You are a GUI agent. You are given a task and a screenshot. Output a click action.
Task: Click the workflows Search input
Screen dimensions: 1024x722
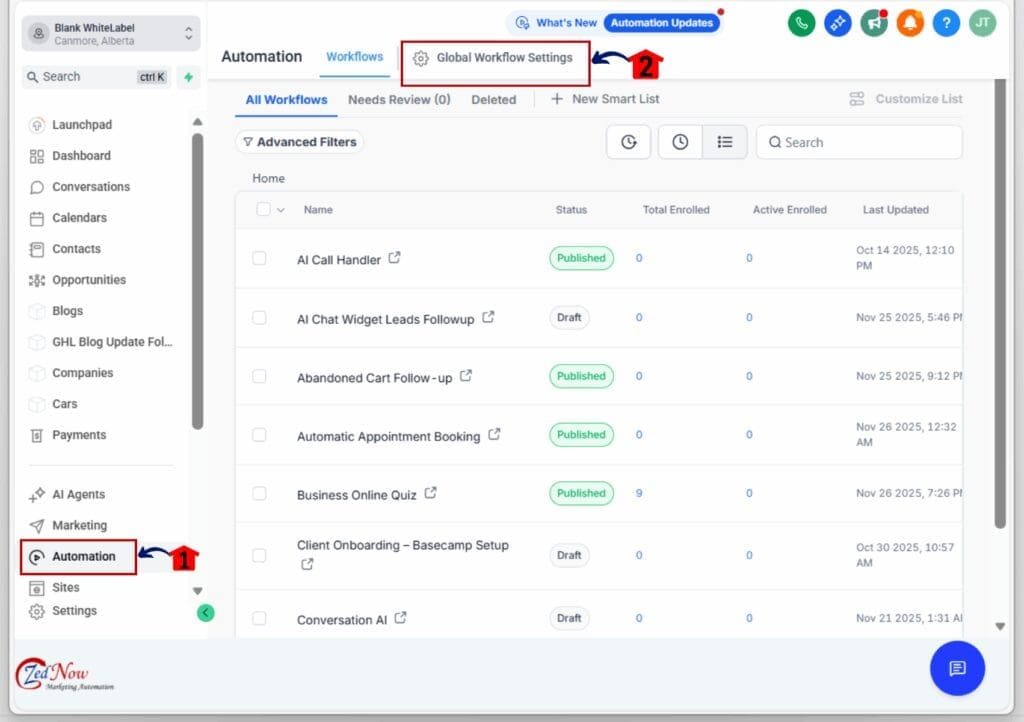point(859,142)
